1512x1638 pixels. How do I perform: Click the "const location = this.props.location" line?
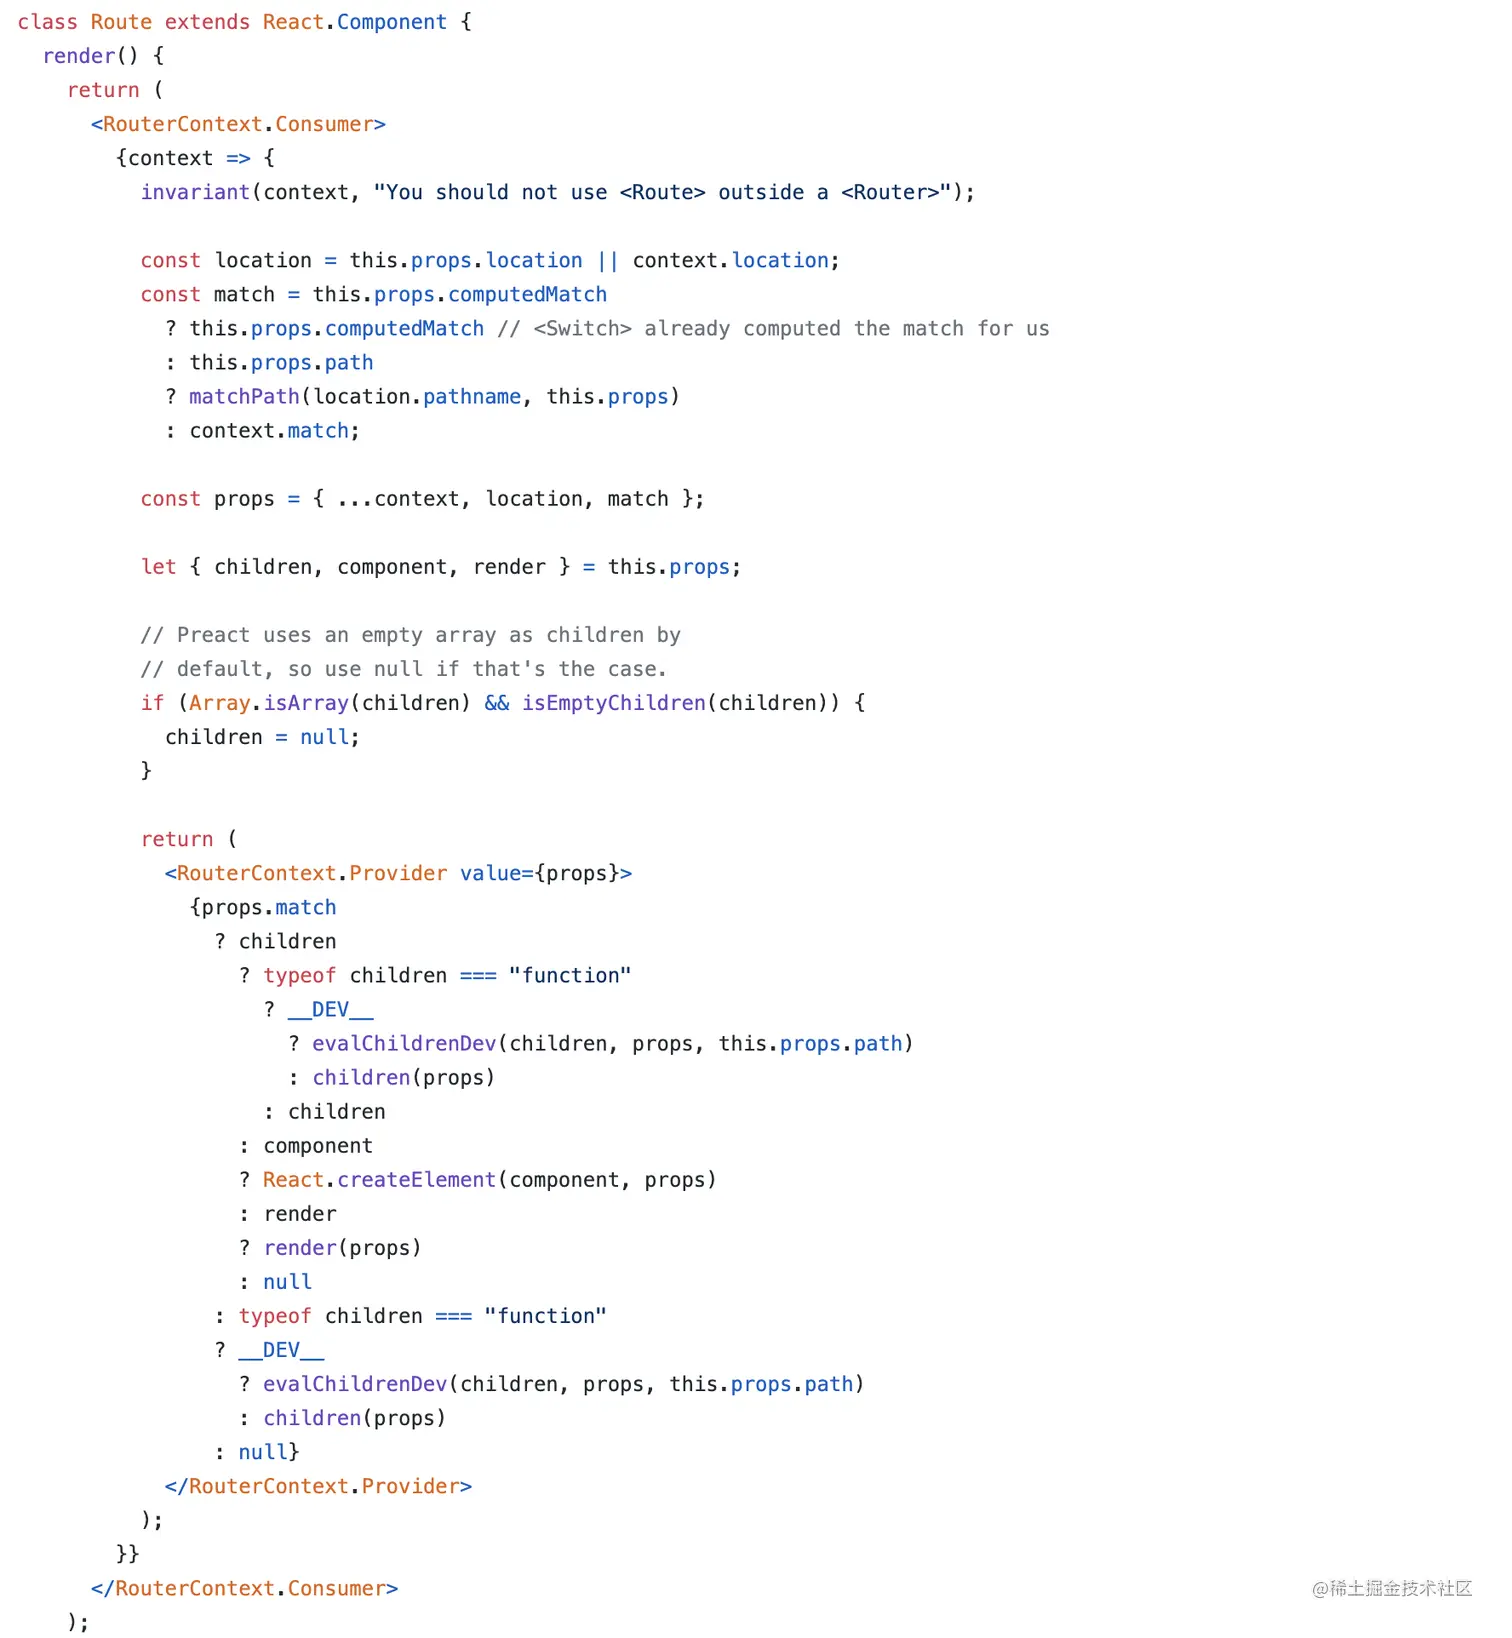[490, 260]
